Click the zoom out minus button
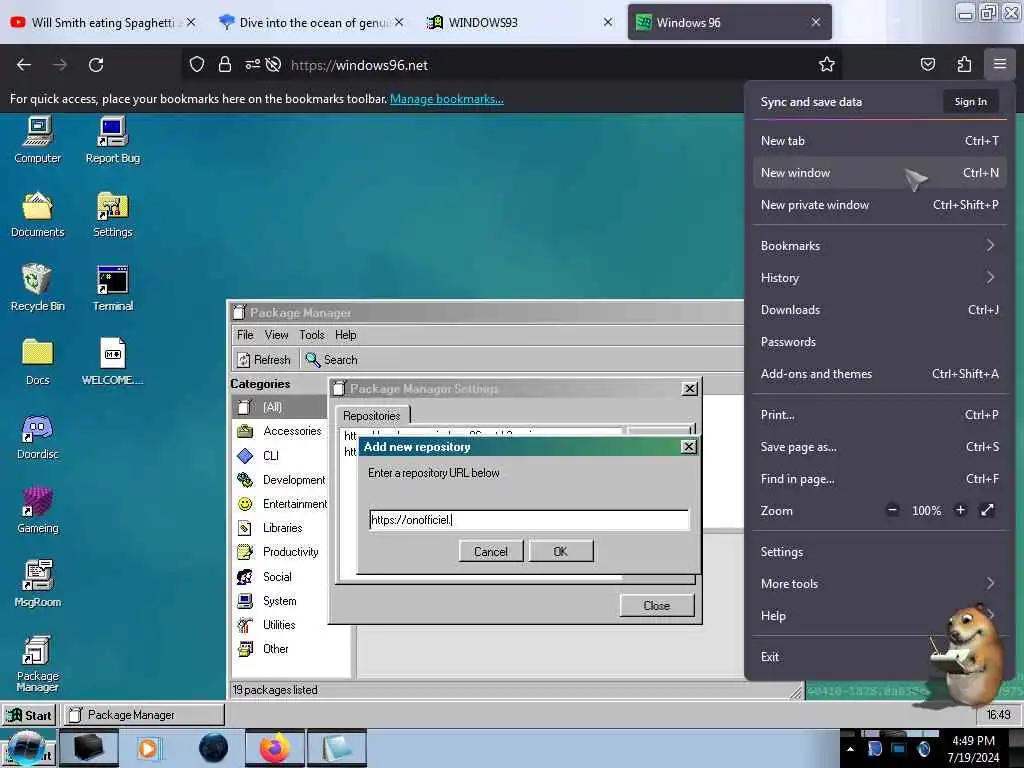The image size is (1024, 768). (892, 510)
